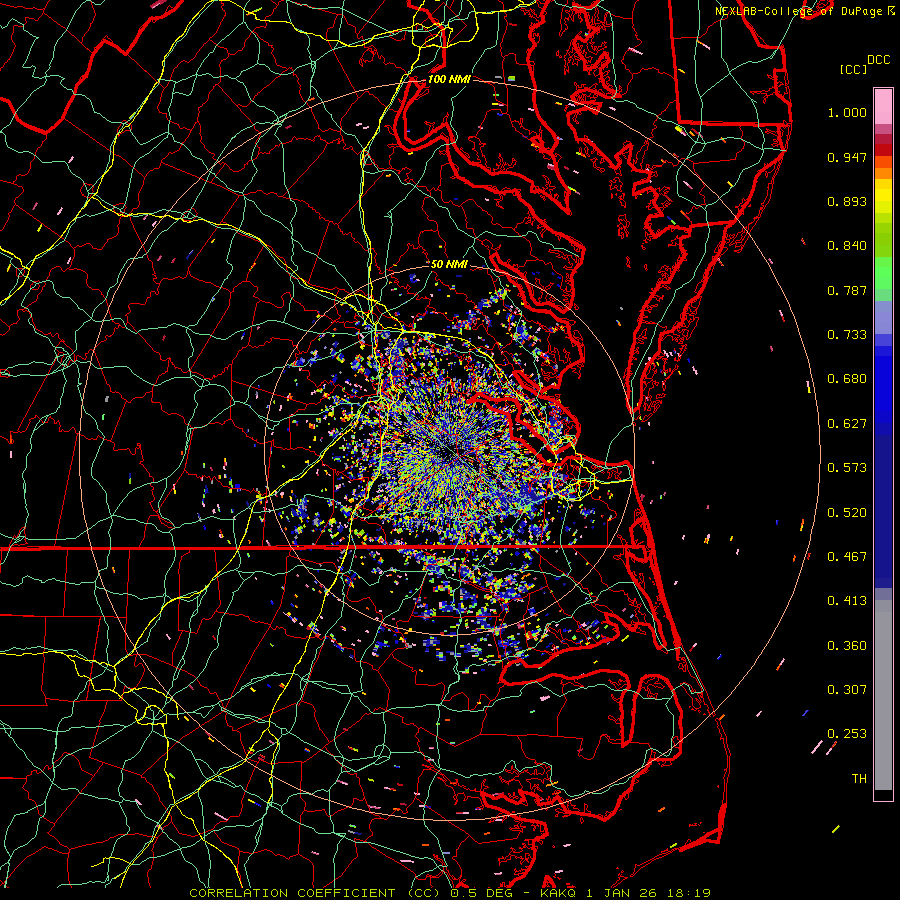
Task: Click the 0.680 legend value
Action: tap(847, 379)
